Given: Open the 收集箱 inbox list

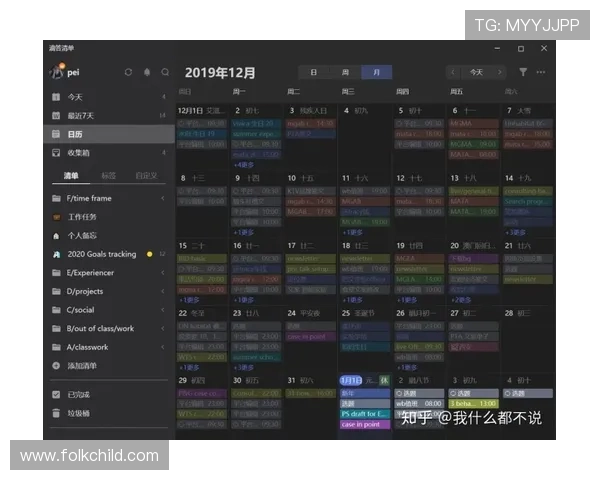Looking at the screenshot, I should click(78, 153).
